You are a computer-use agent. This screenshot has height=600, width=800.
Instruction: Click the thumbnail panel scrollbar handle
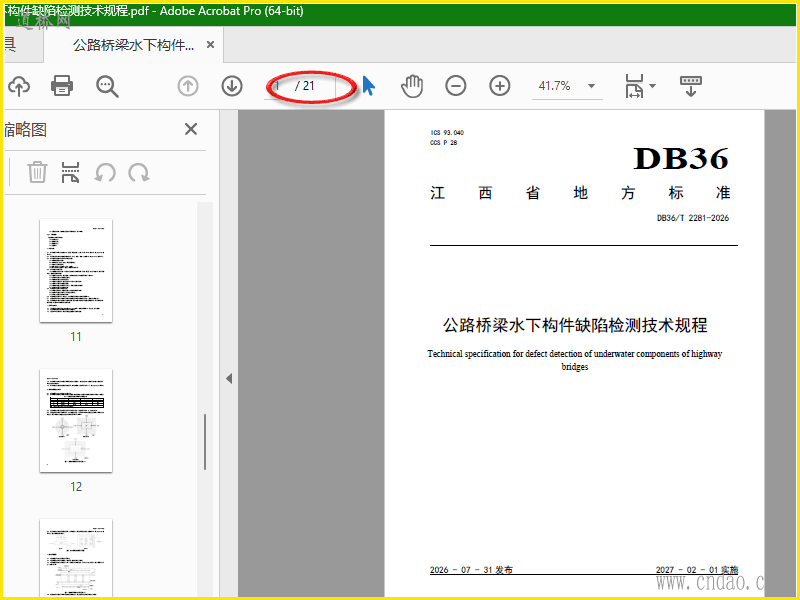tap(205, 442)
